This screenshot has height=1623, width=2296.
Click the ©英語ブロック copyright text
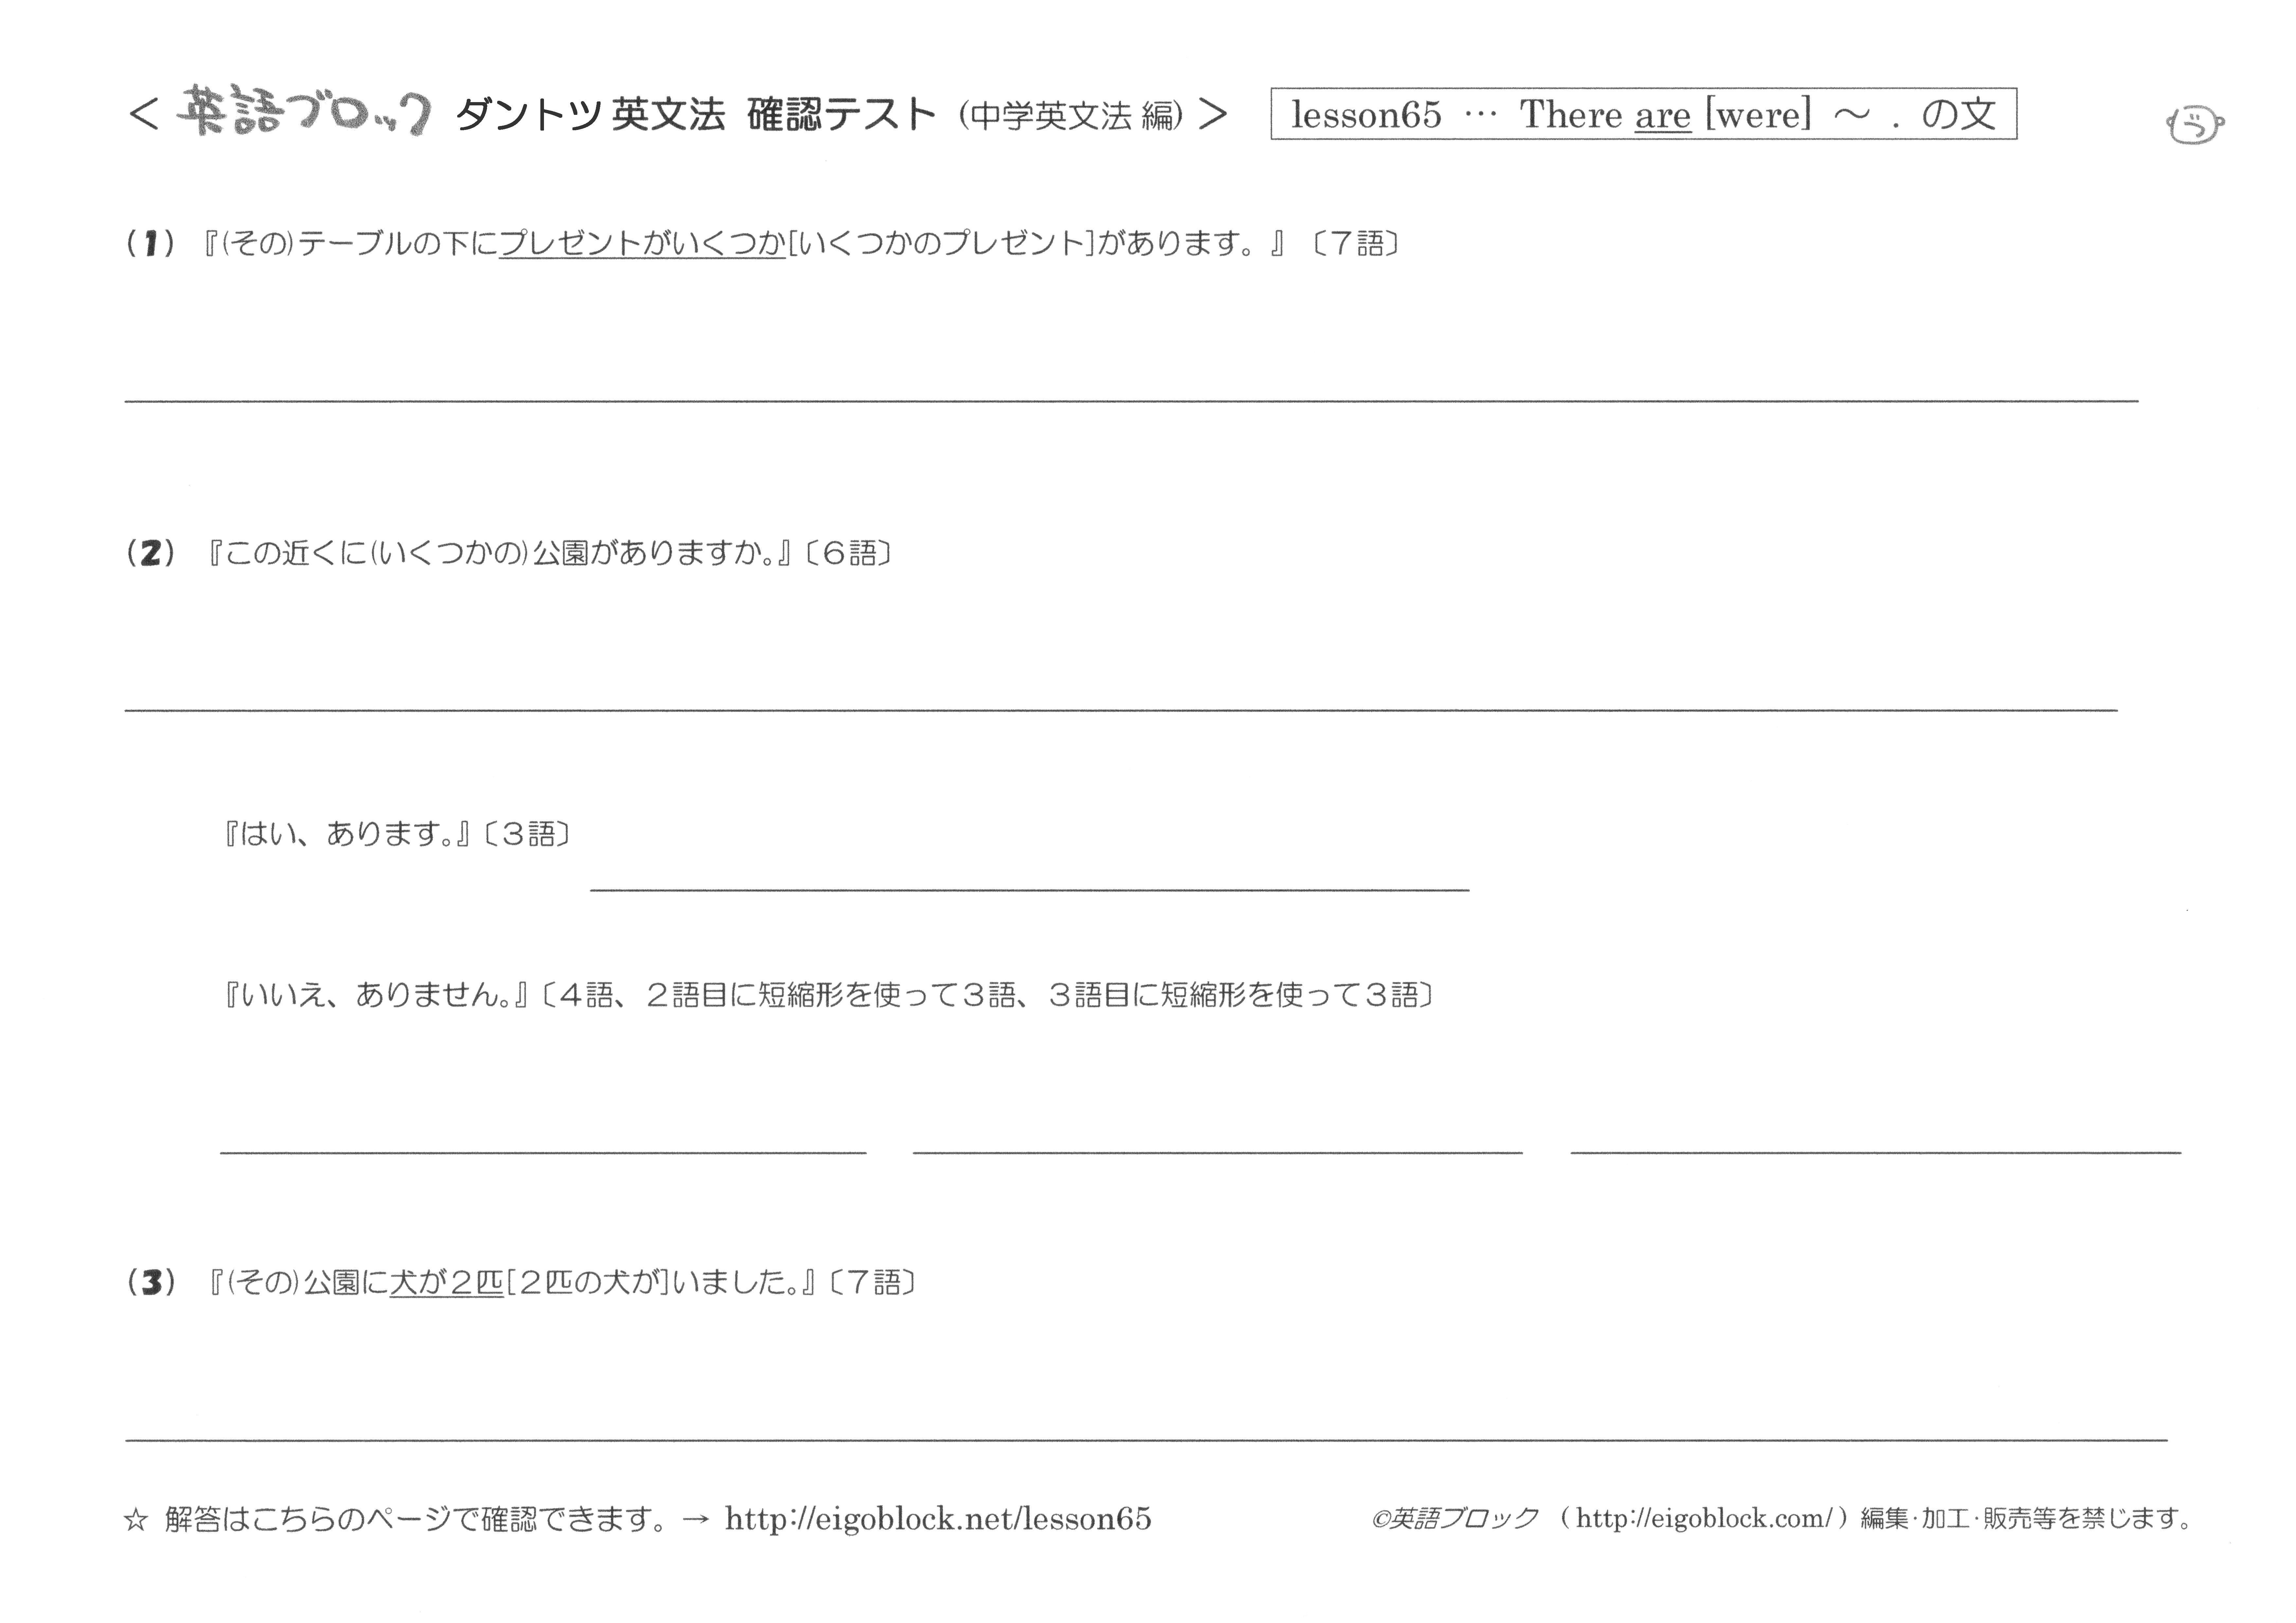[x=1455, y=1519]
